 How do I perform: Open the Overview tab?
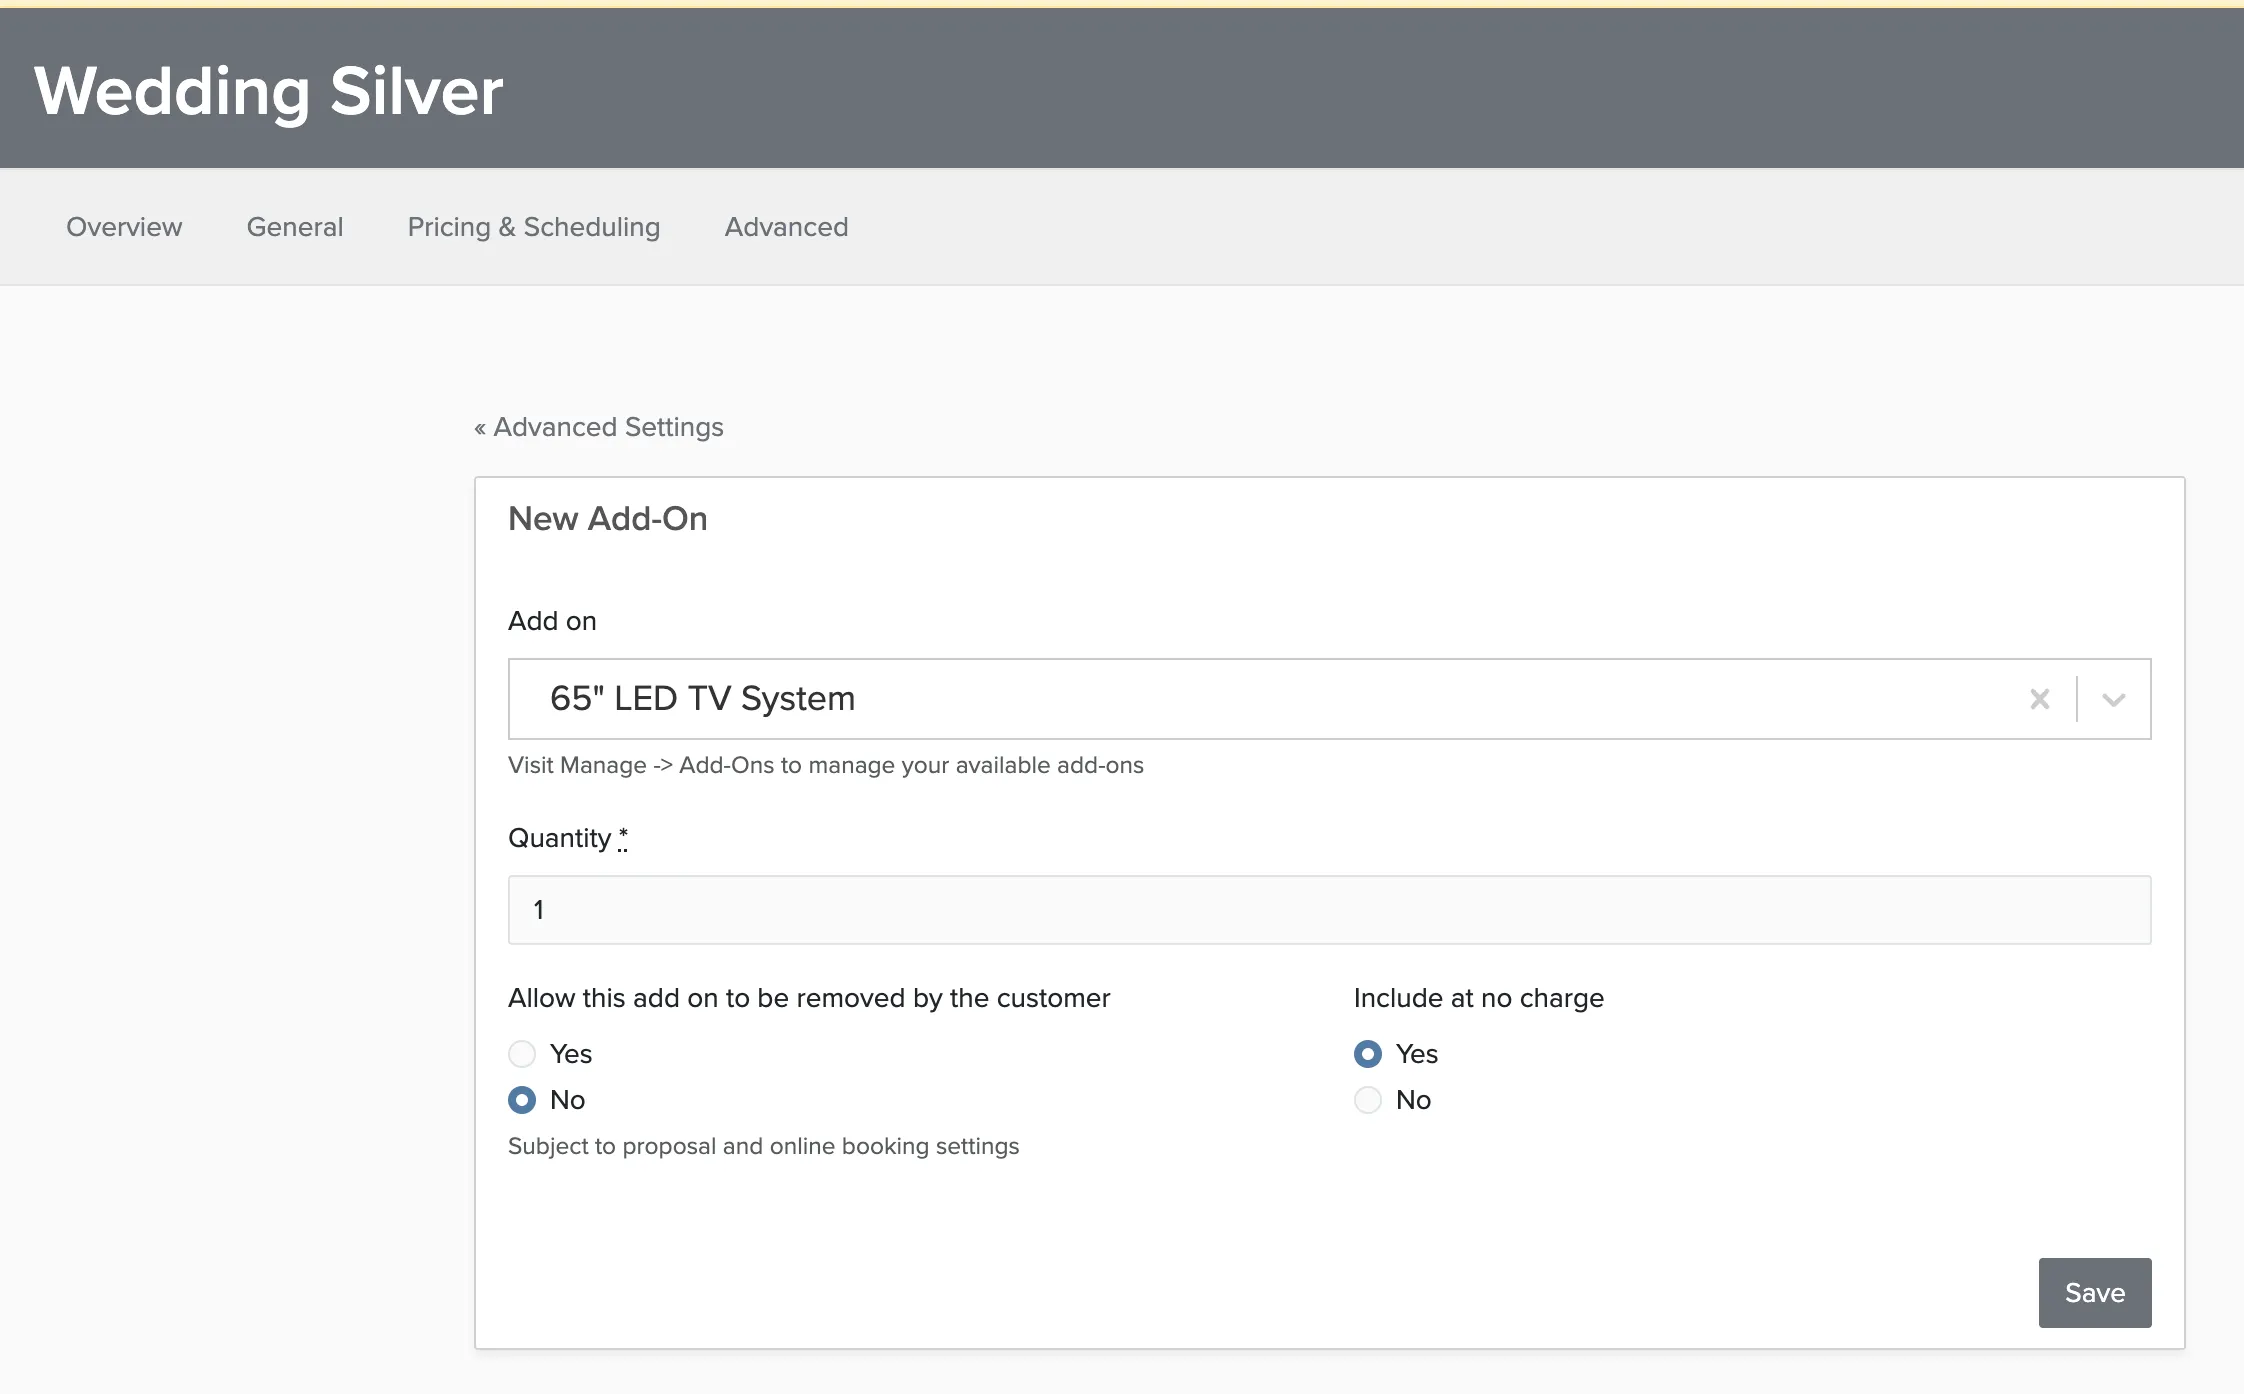click(x=124, y=227)
